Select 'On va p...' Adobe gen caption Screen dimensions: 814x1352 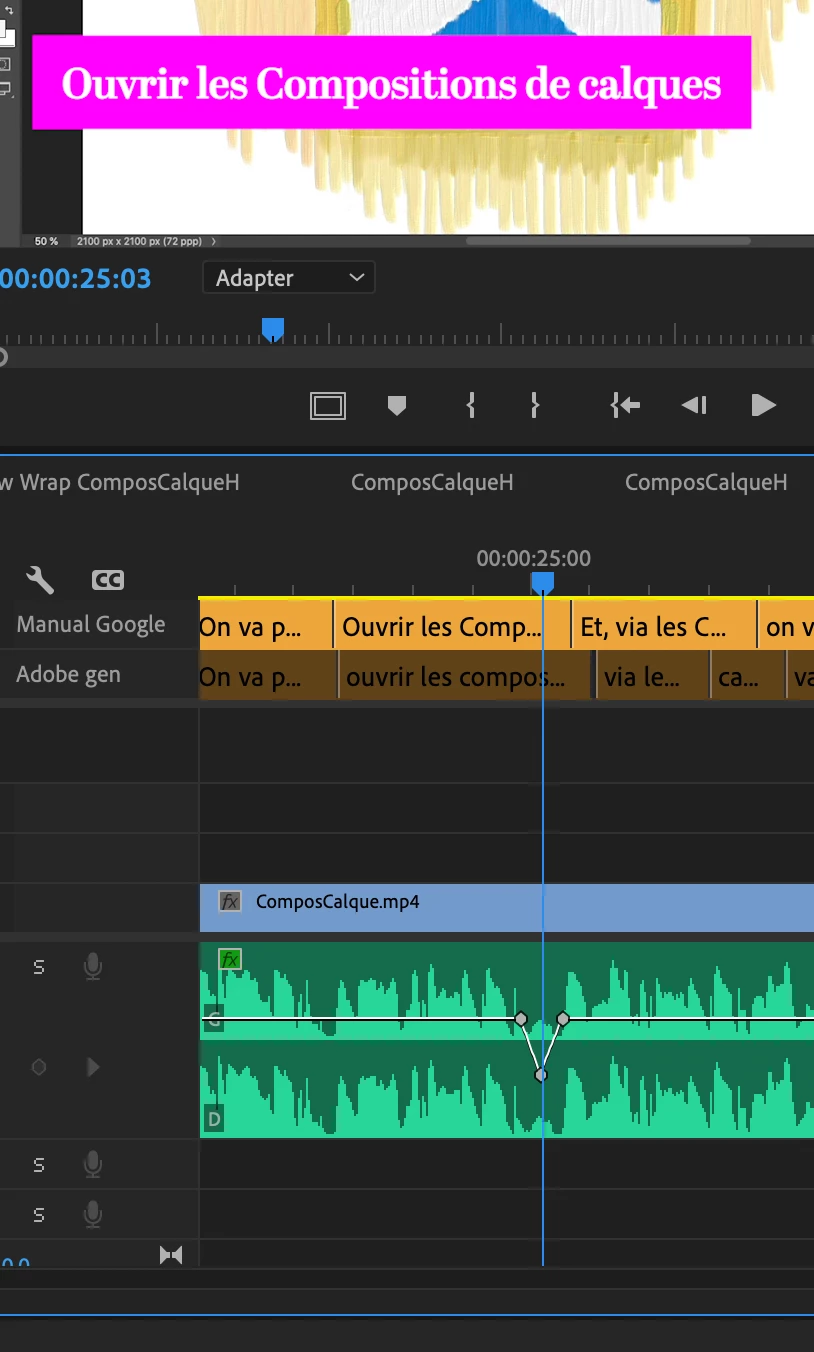268,676
